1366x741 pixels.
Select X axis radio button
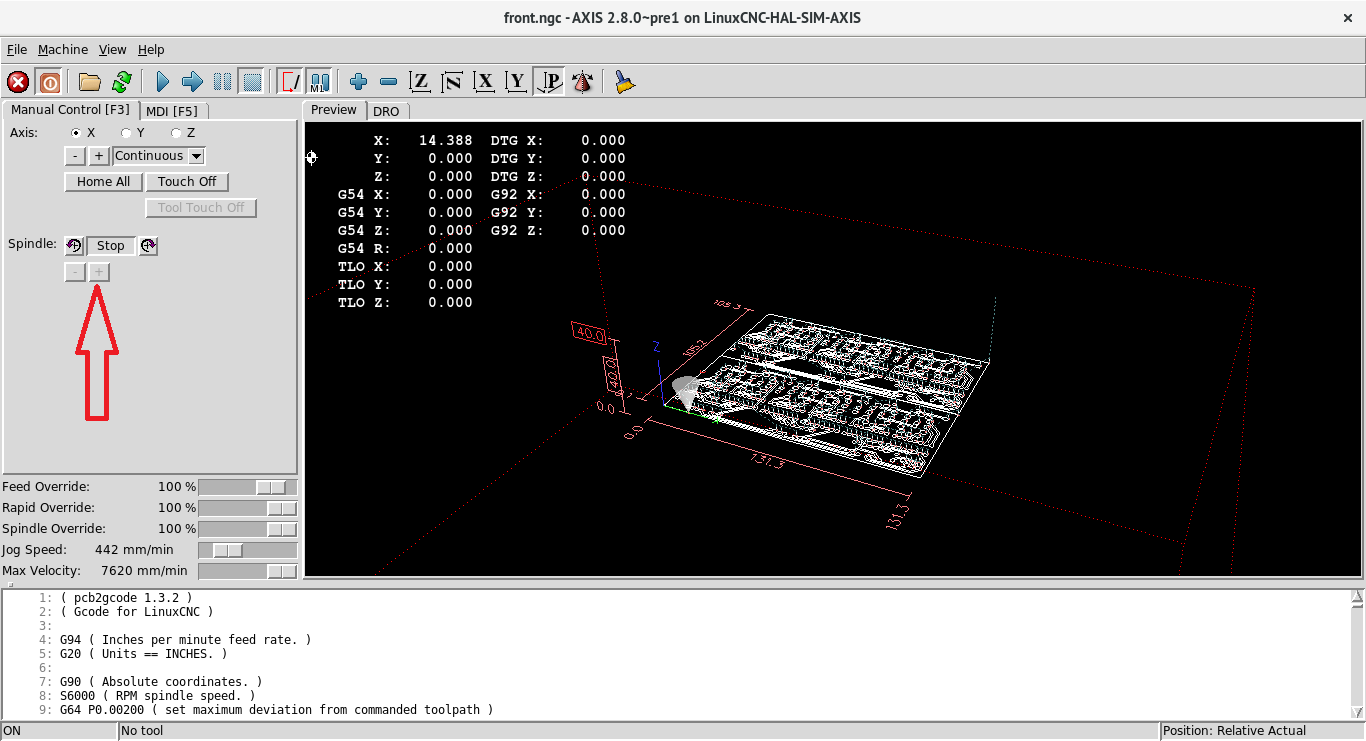click(x=76, y=133)
